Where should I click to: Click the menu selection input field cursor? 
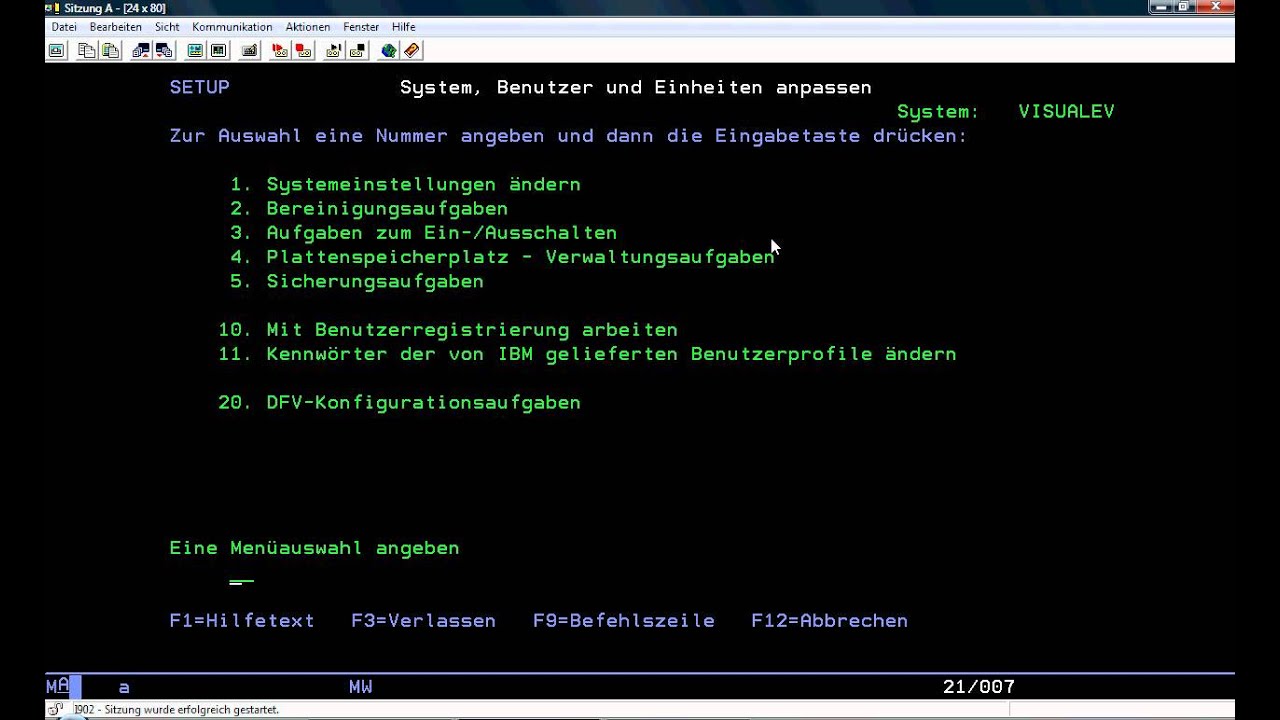tap(242, 575)
